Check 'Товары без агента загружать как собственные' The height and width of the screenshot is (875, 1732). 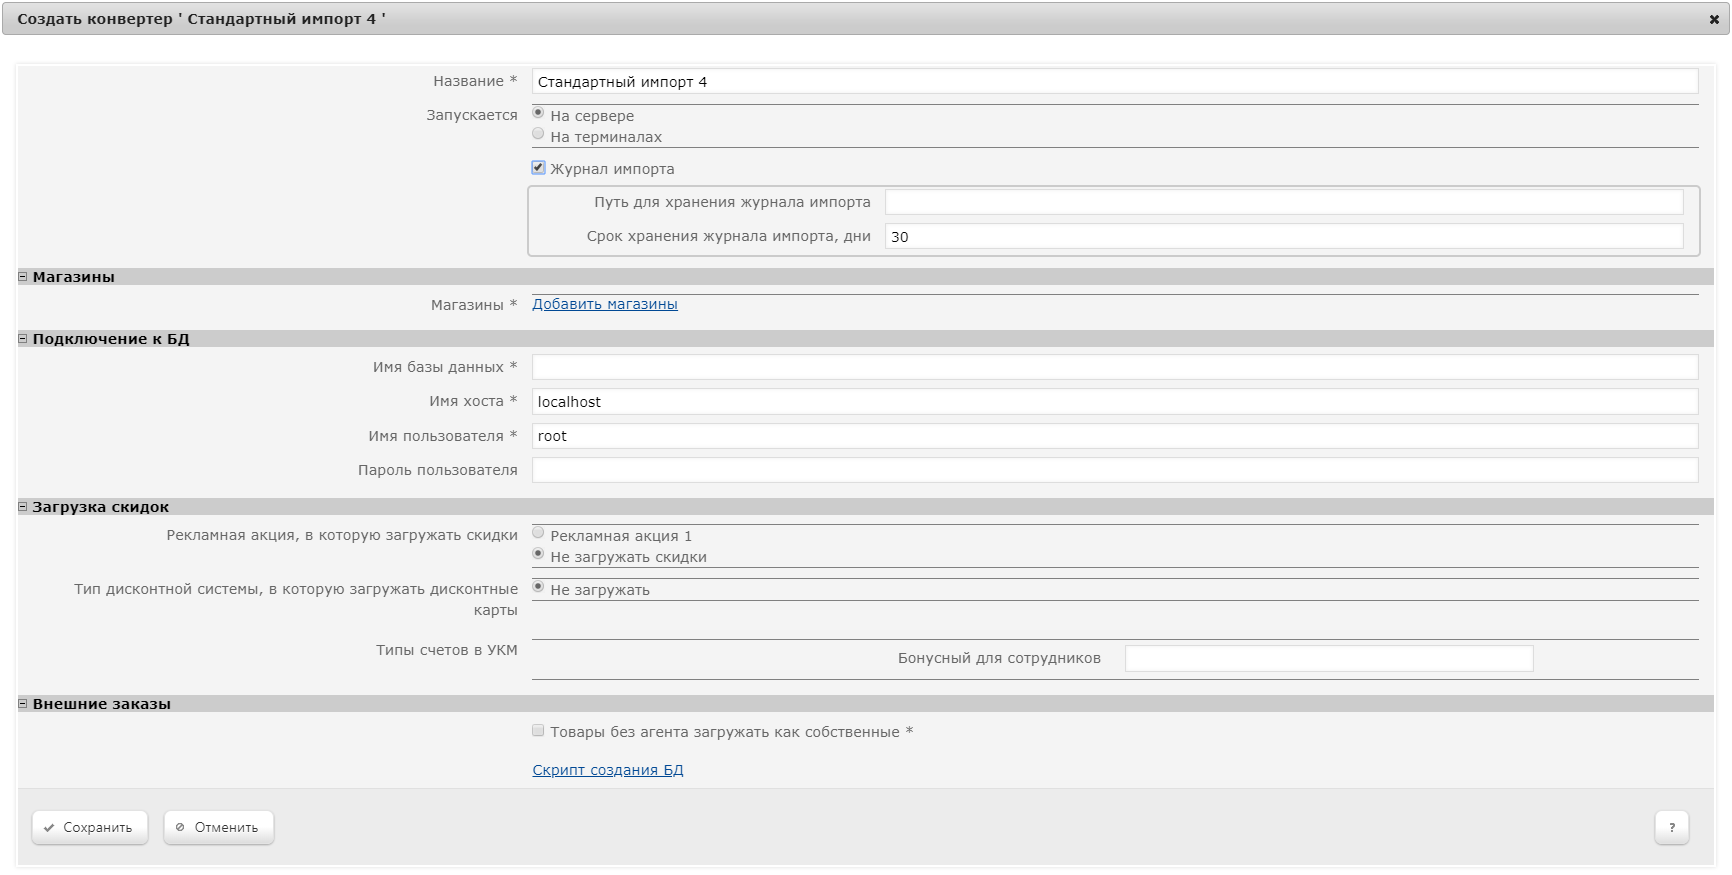[x=538, y=731]
